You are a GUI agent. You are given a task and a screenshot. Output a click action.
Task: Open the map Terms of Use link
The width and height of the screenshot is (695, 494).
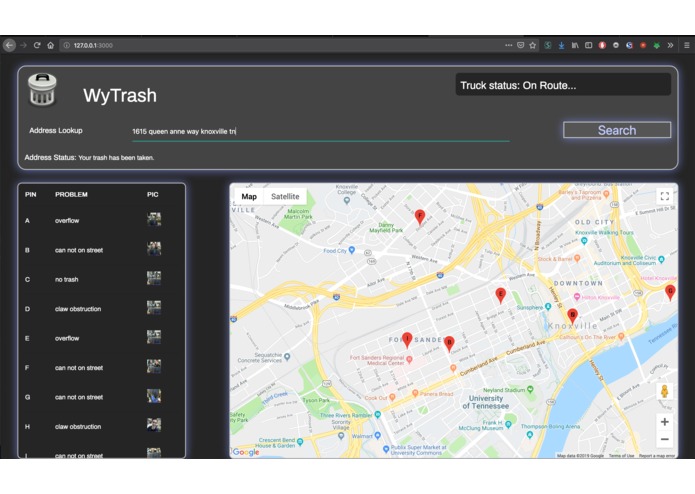621,455
